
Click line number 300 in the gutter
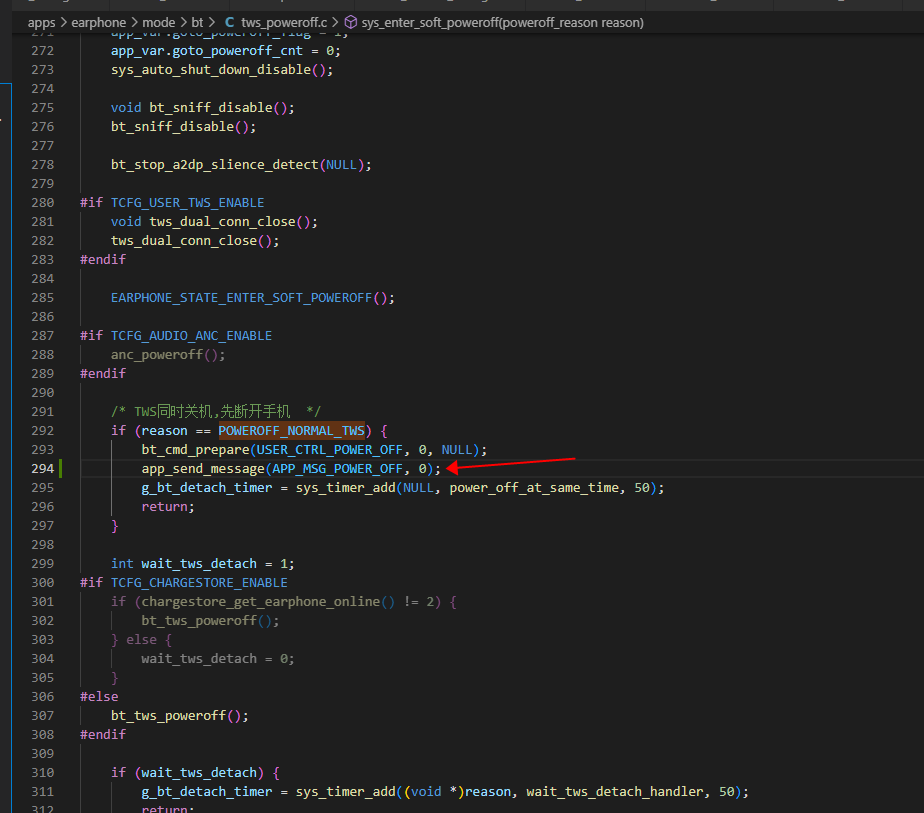42,583
